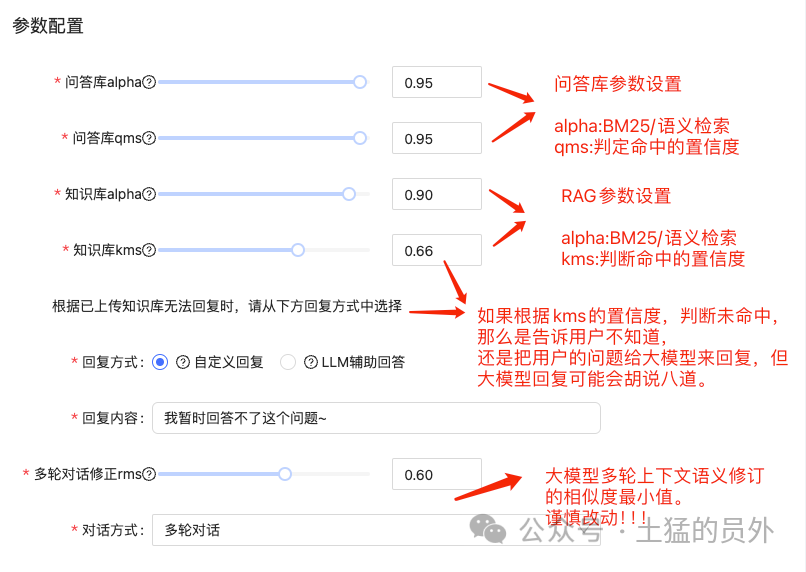
Task: Select the 自定义回复 radio button
Action: pos(160,362)
